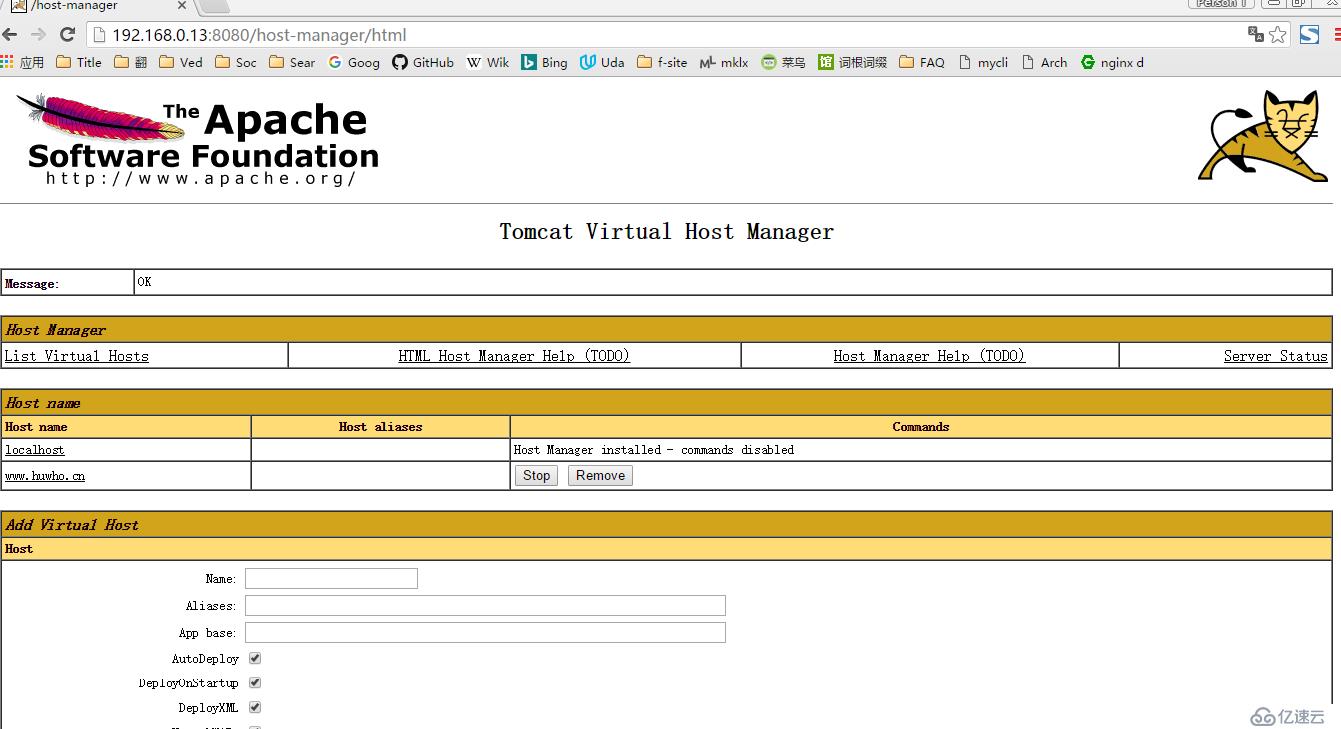This screenshot has height=729, width=1341.
Task: Open the f-site bookmark folder
Action: point(662,62)
